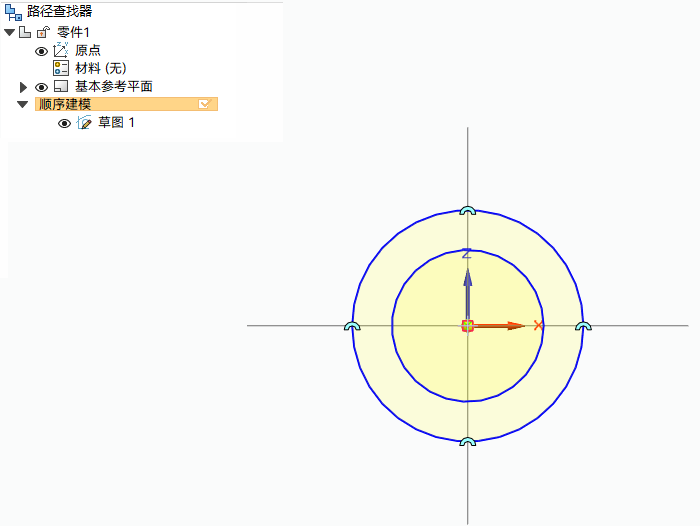The image size is (700, 526).
Task: Click the Z axis label
Action: point(467,254)
